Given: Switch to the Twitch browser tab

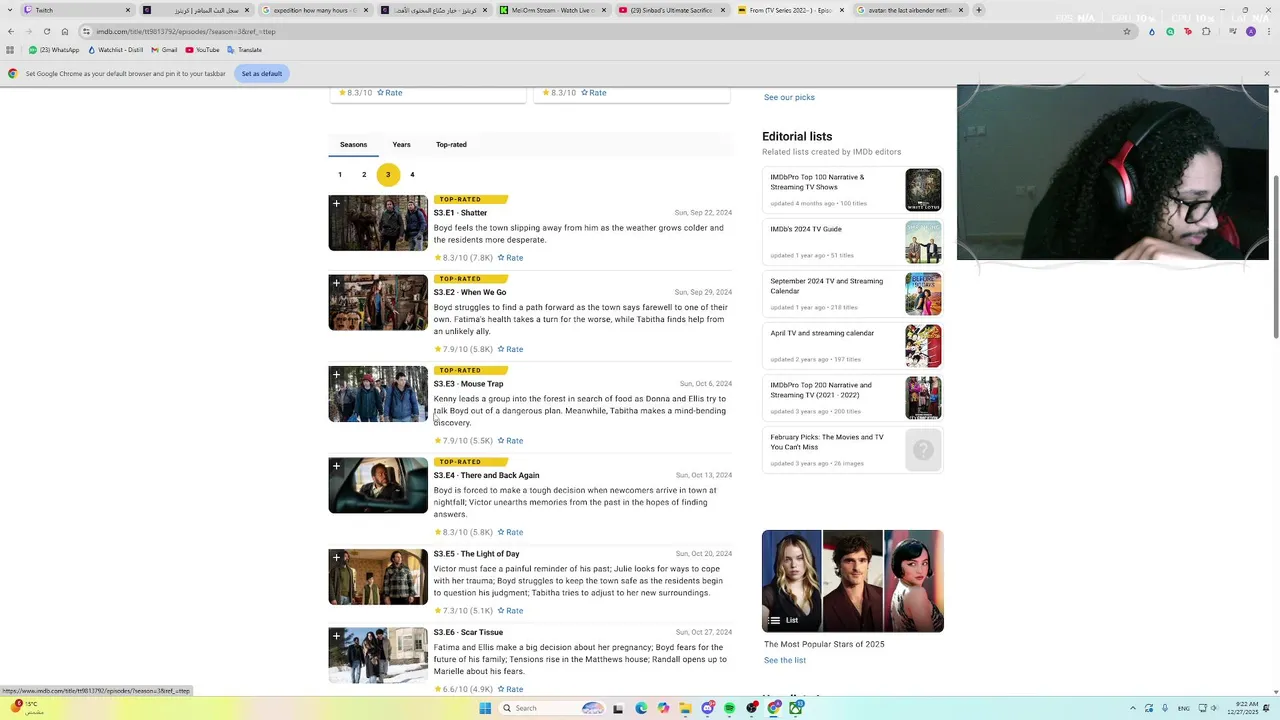Looking at the screenshot, I should point(76,10).
